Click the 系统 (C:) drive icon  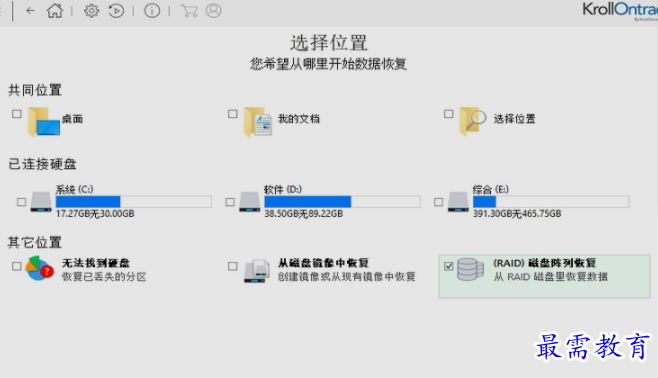[41, 202]
